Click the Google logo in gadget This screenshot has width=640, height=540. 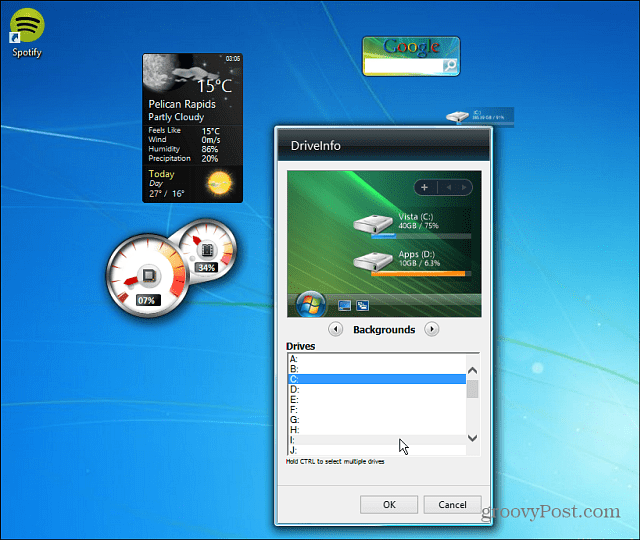tap(411, 47)
